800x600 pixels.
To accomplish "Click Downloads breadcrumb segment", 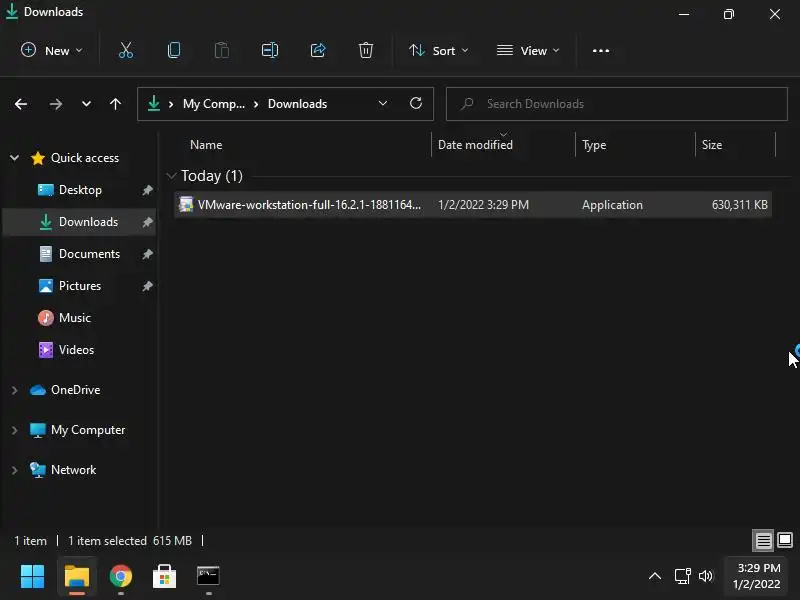I will click(x=297, y=104).
